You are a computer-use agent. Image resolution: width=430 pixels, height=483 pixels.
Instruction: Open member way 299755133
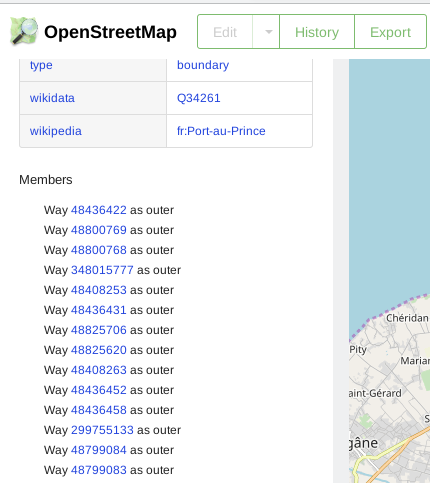click(x=102, y=430)
